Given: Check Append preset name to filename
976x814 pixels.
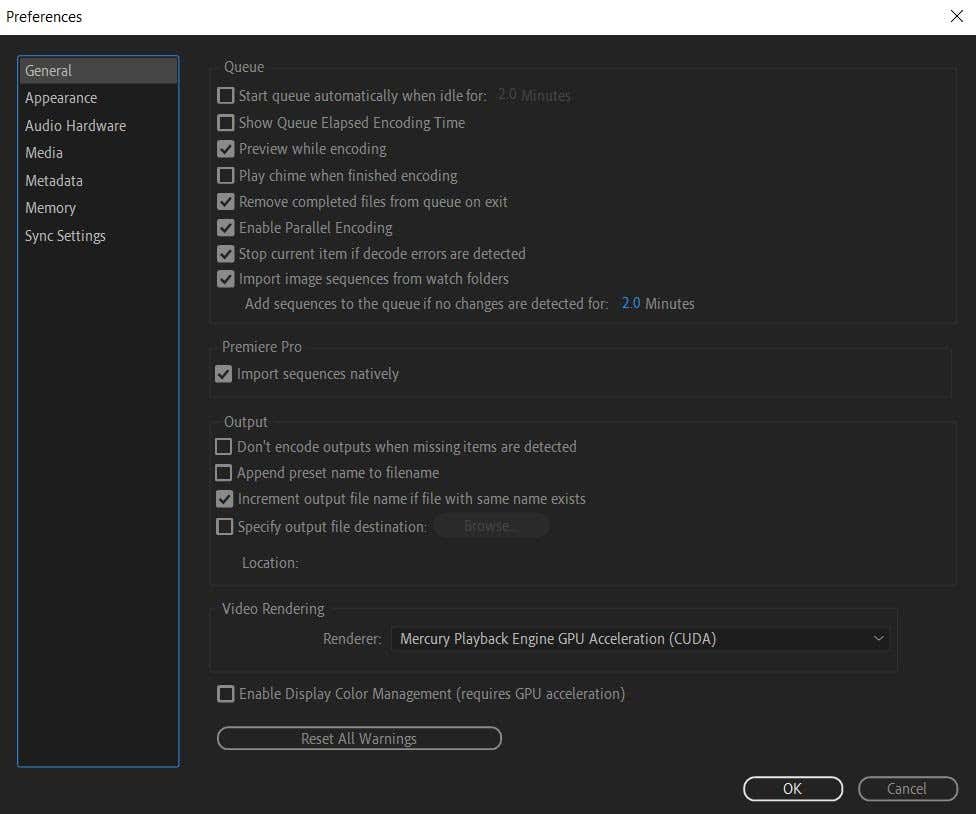Looking at the screenshot, I should pos(224,473).
